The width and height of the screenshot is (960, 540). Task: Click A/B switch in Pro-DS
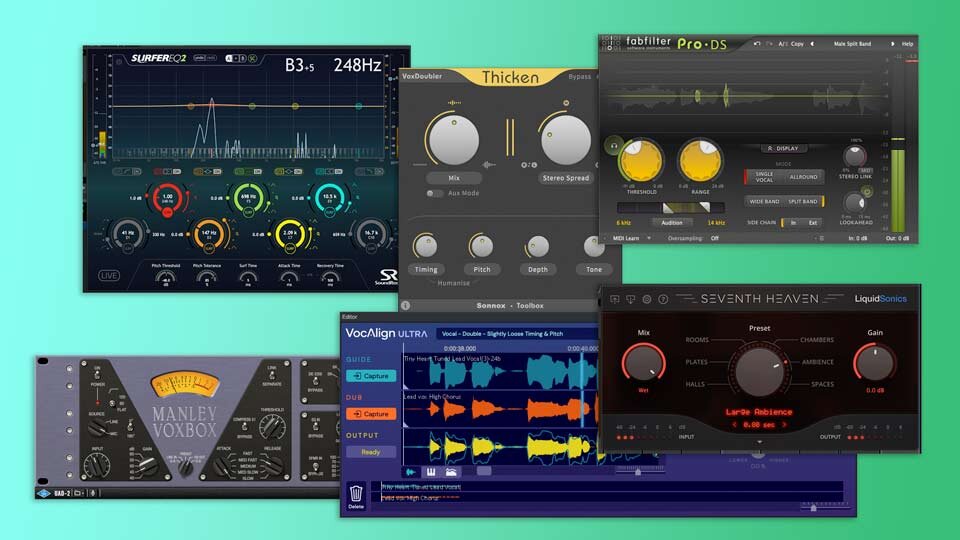coord(782,44)
